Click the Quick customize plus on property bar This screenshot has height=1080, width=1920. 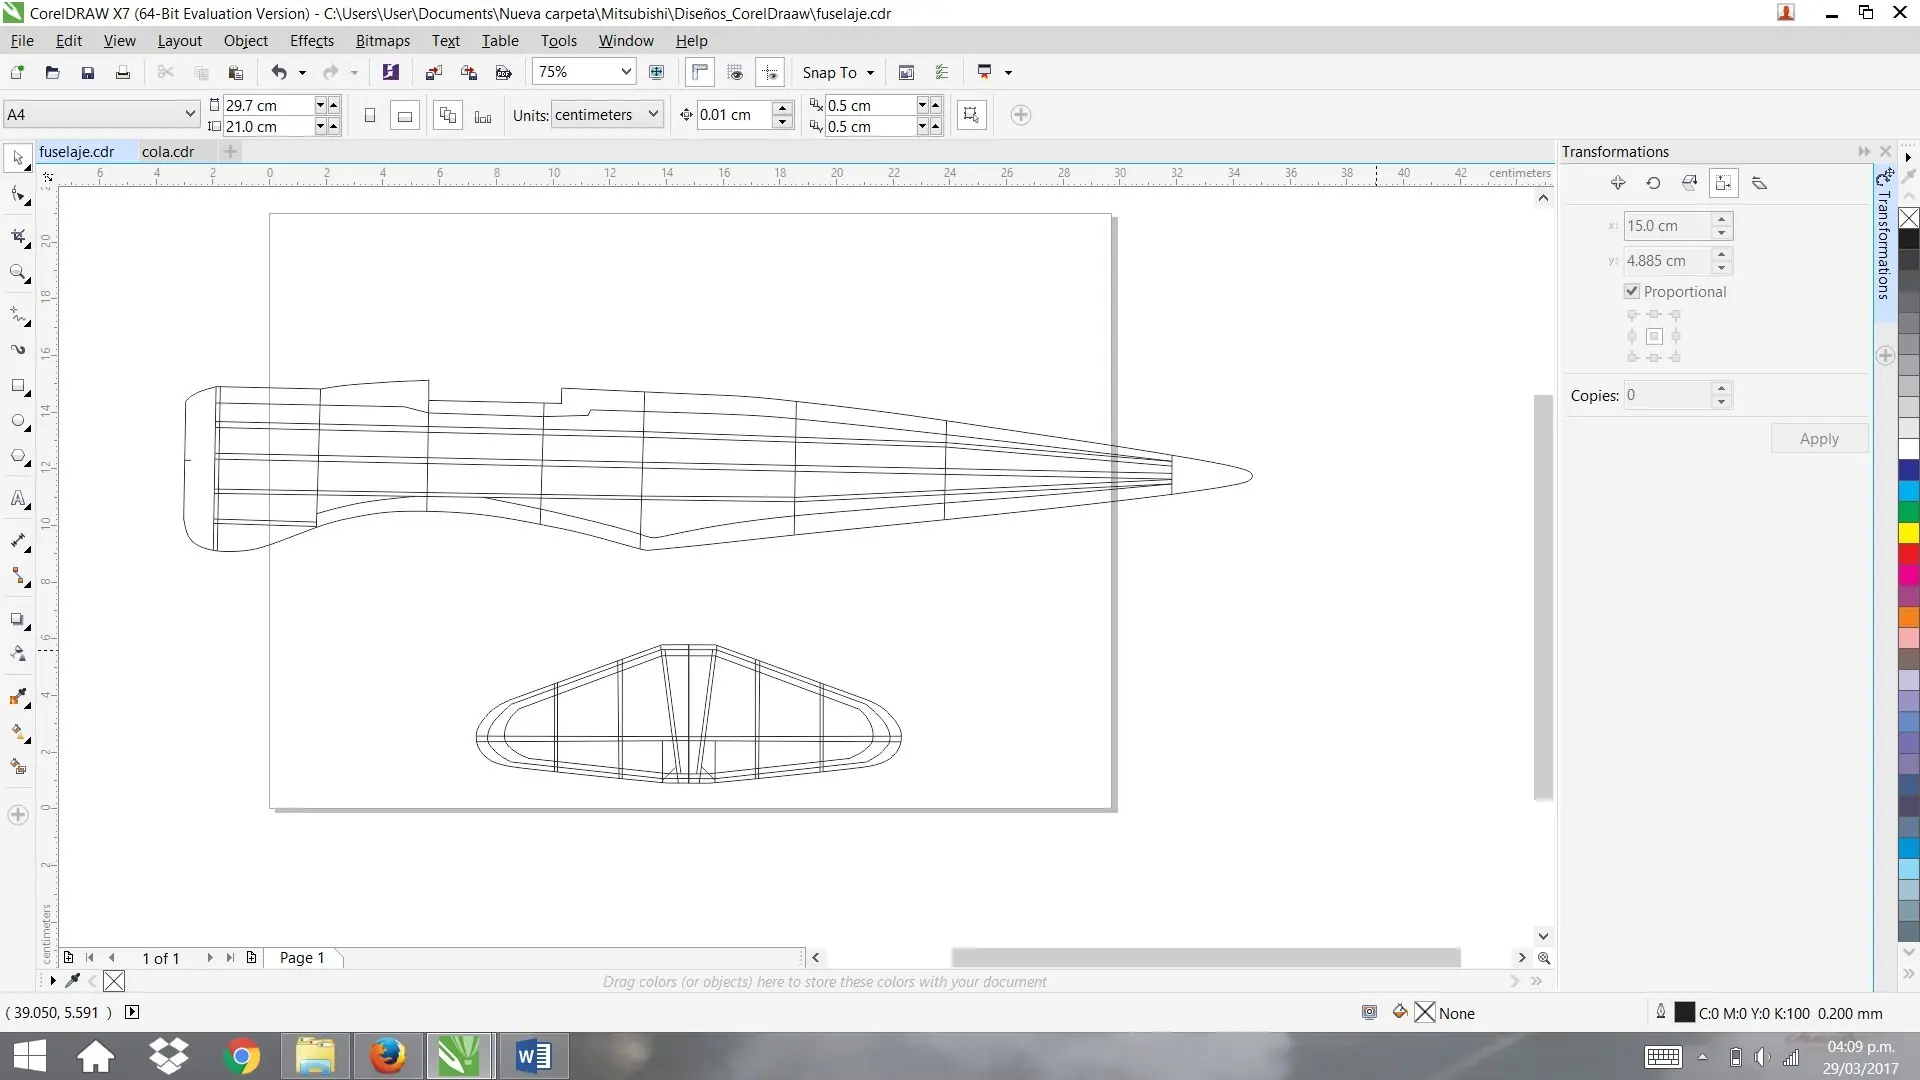tap(1021, 115)
